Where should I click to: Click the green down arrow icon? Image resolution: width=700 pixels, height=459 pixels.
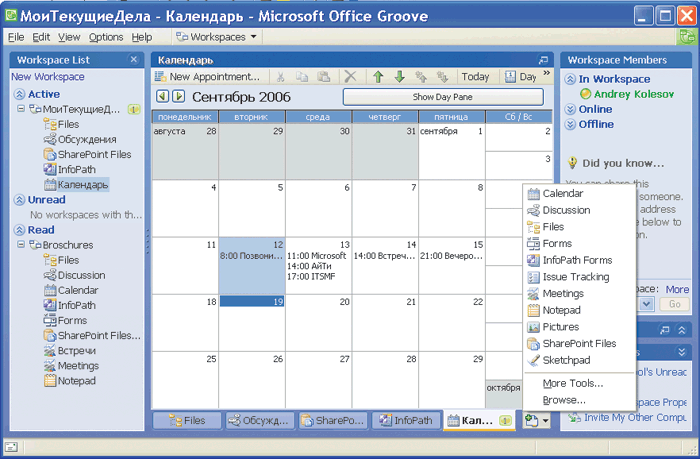(x=400, y=77)
